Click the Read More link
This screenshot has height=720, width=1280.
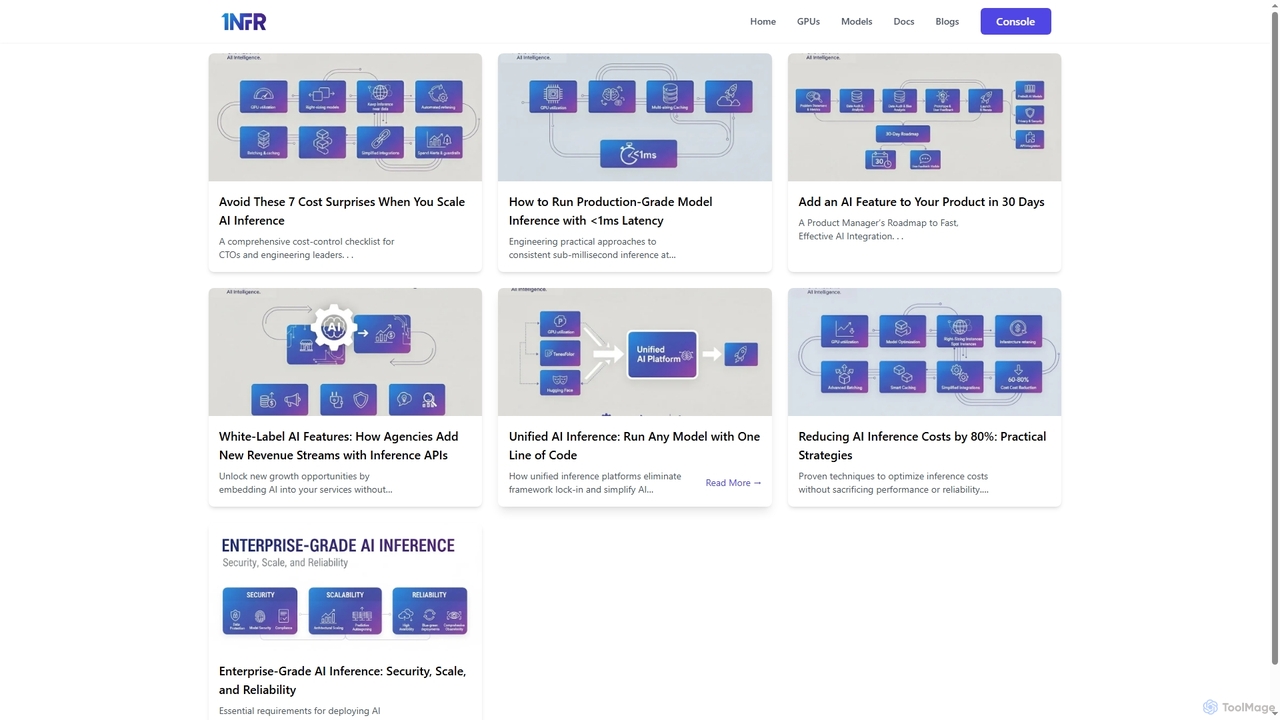click(x=733, y=483)
